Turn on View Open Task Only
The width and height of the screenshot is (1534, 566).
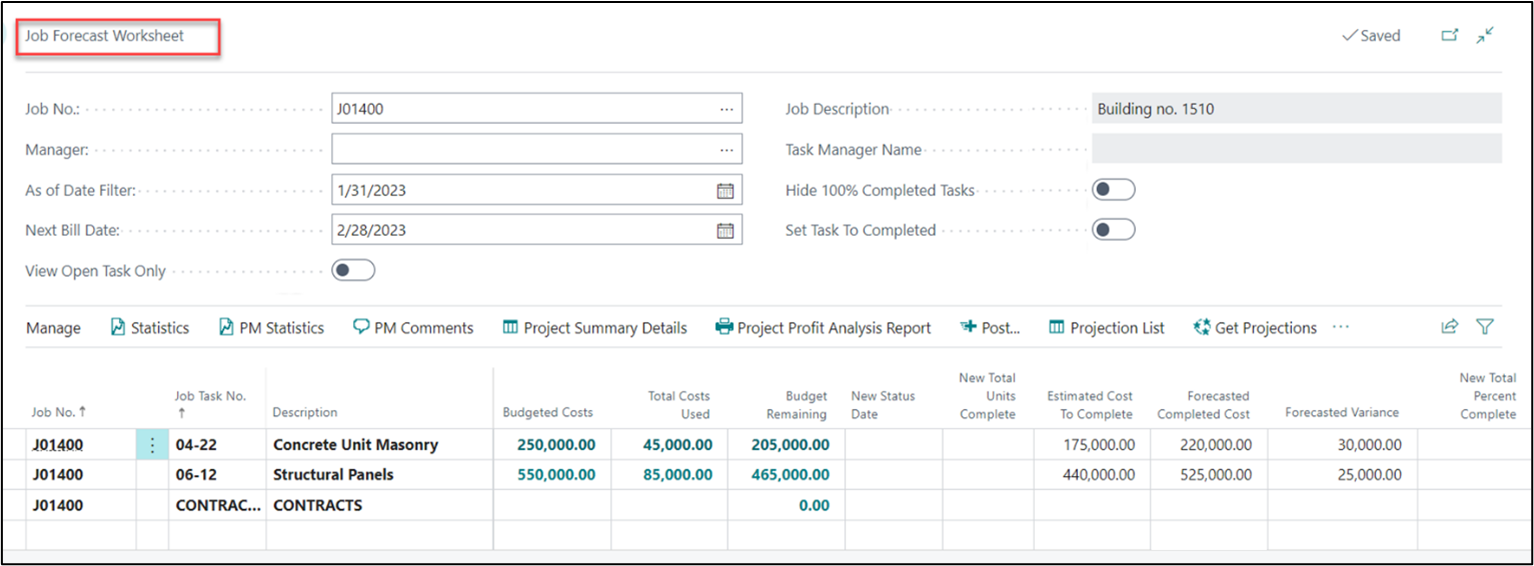[x=353, y=271]
